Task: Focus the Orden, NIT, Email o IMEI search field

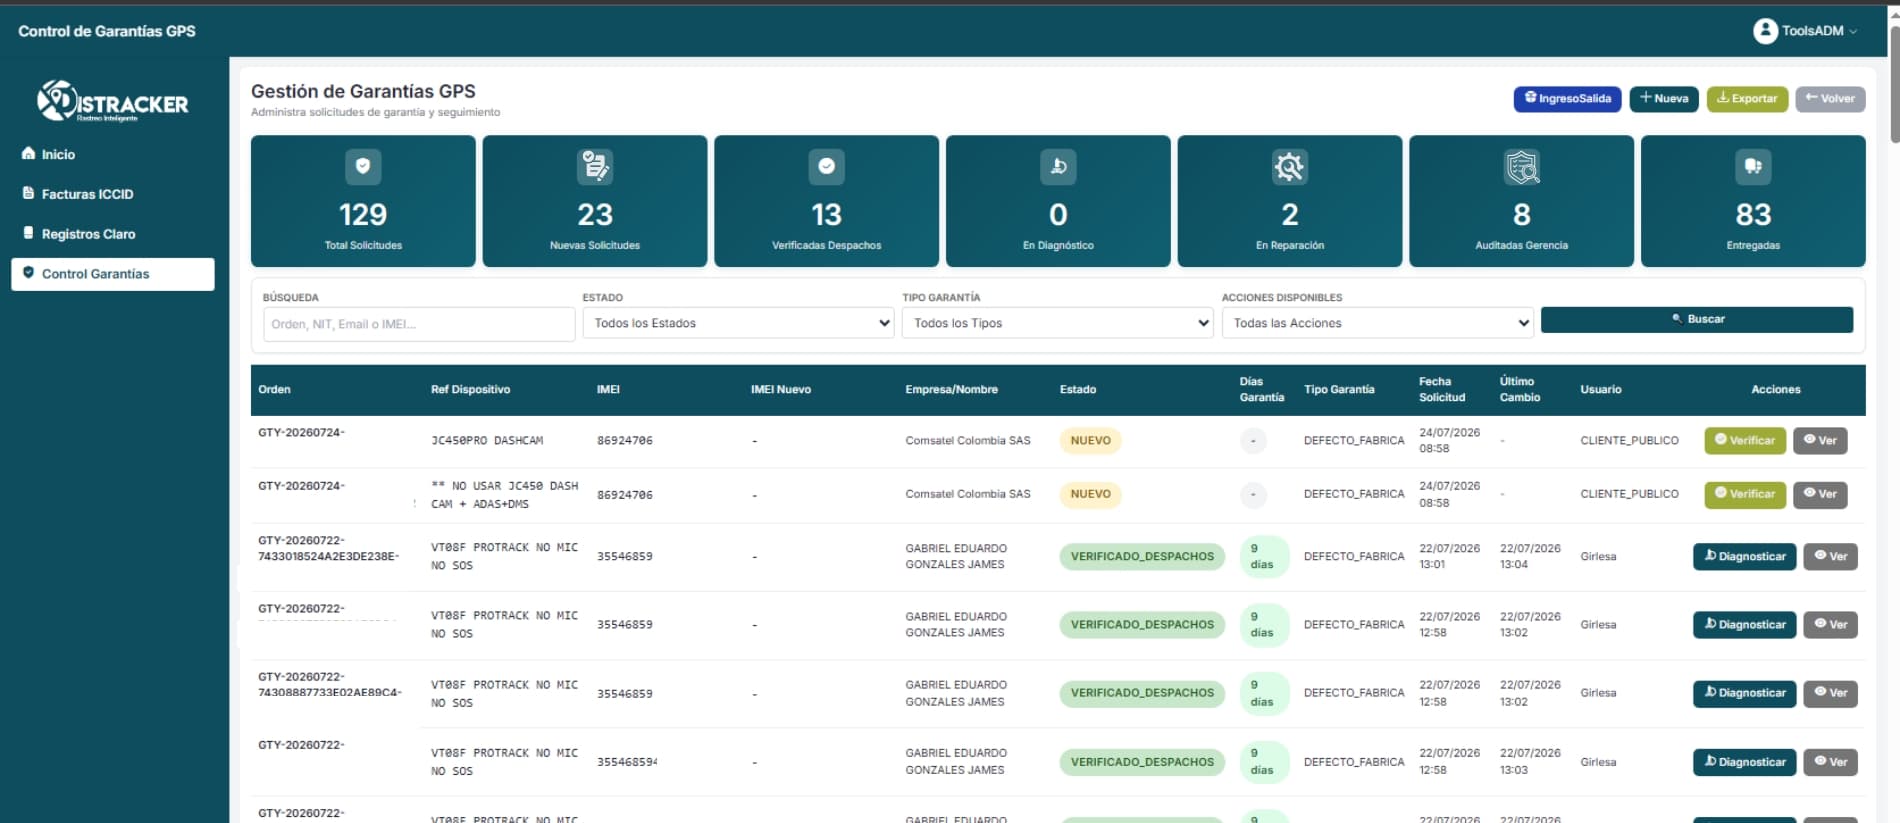Action: [x=419, y=324]
